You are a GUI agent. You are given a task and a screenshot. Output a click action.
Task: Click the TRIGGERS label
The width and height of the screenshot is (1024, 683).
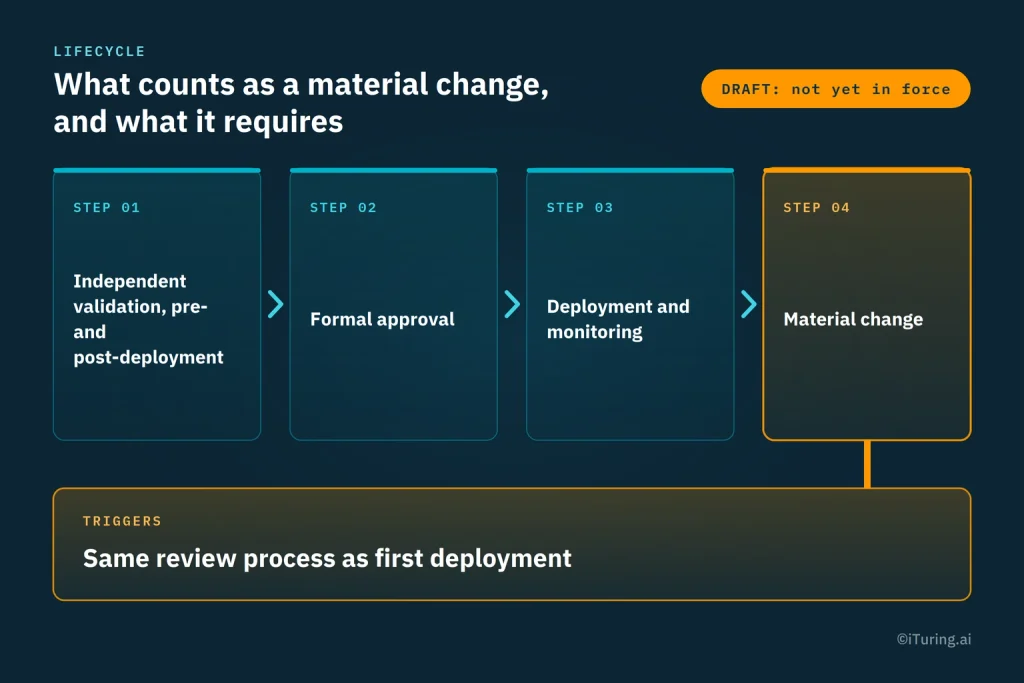point(122,521)
